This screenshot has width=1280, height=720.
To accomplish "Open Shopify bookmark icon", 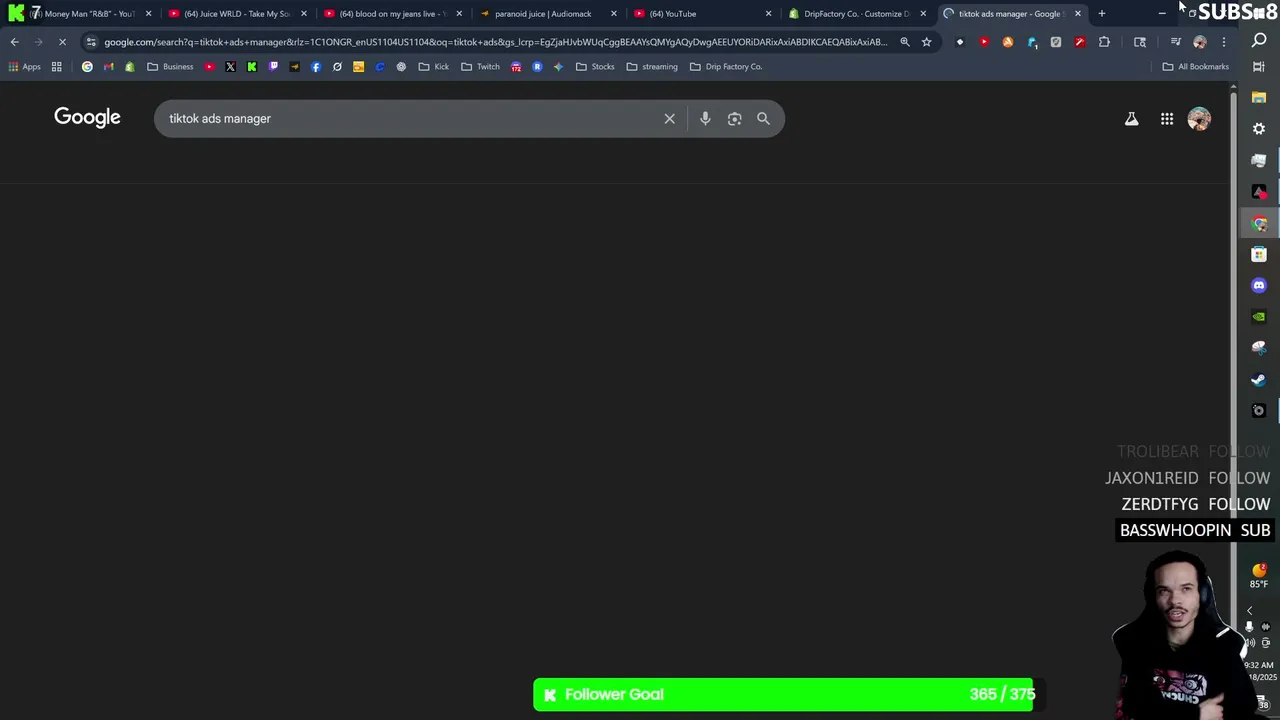I will (129, 66).
